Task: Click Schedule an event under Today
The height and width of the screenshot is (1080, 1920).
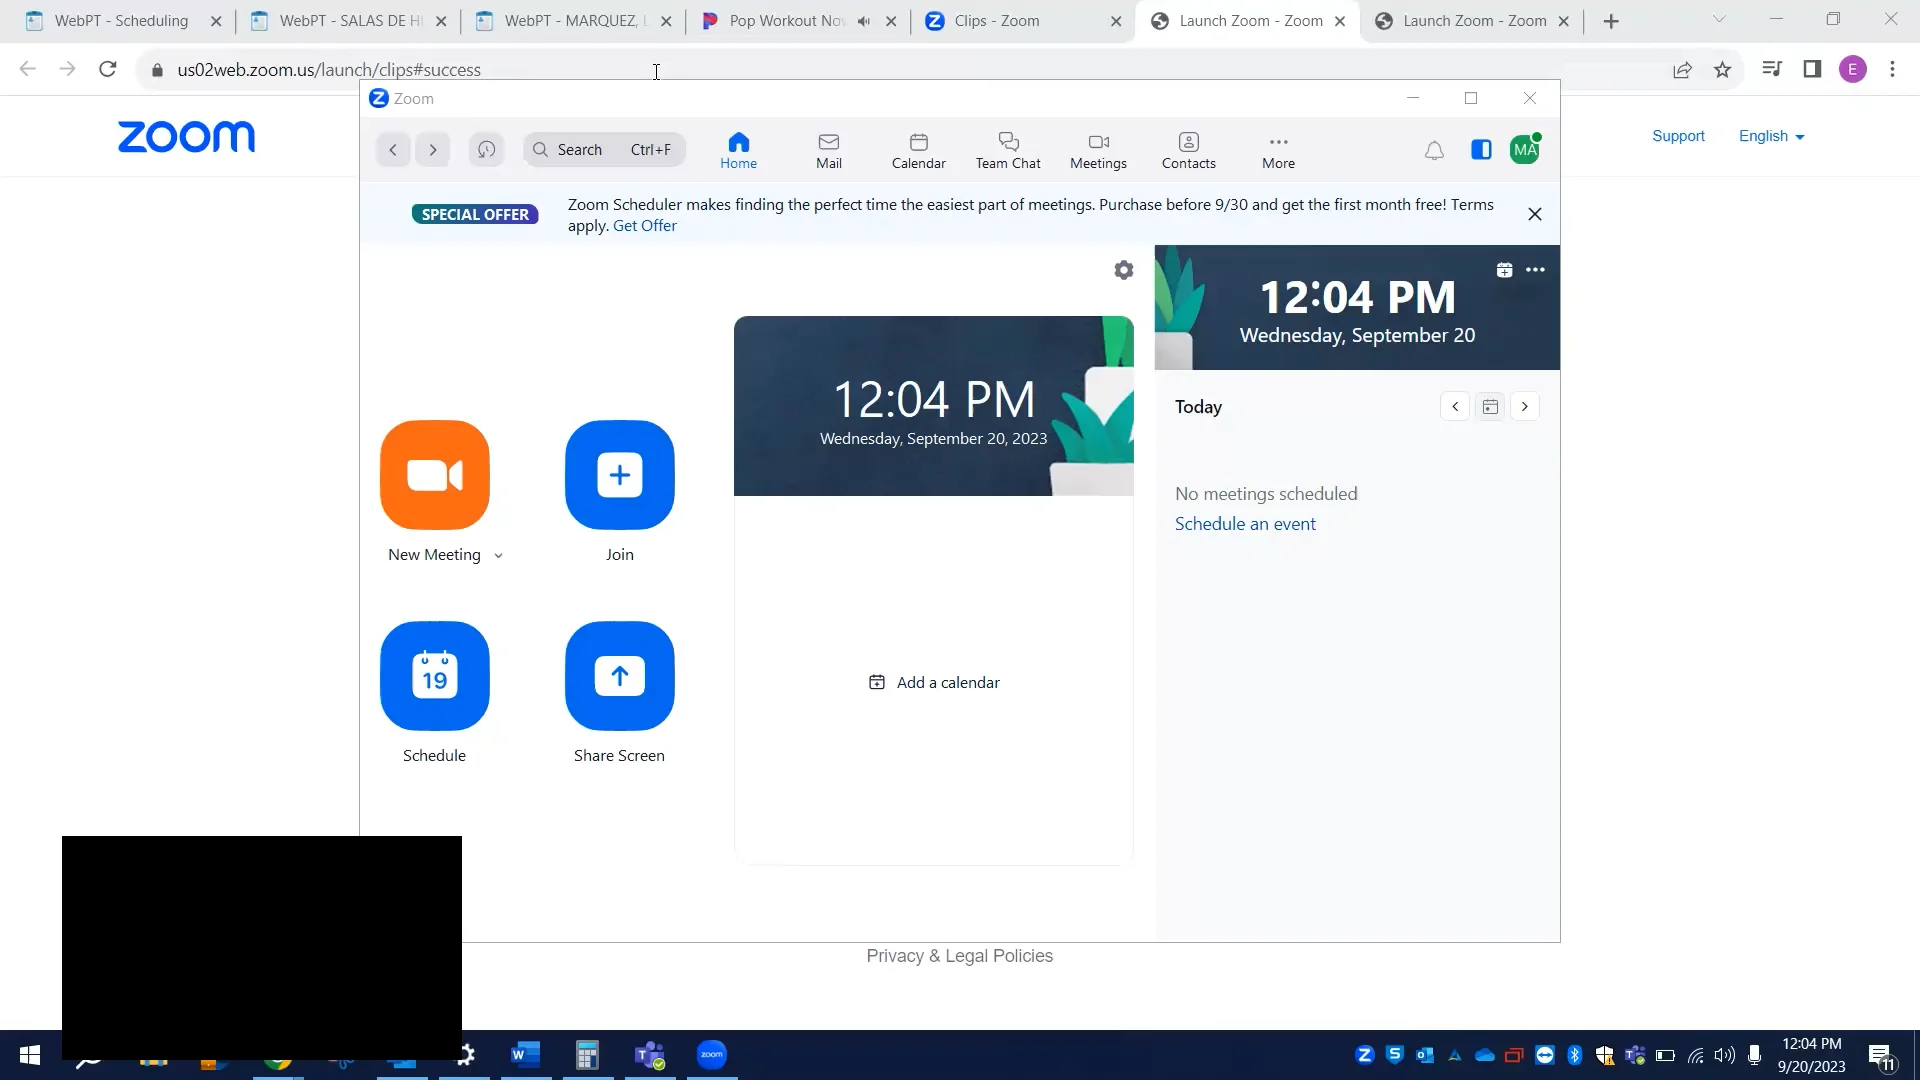Action: pyautogui.click(x=1244, y=523)
